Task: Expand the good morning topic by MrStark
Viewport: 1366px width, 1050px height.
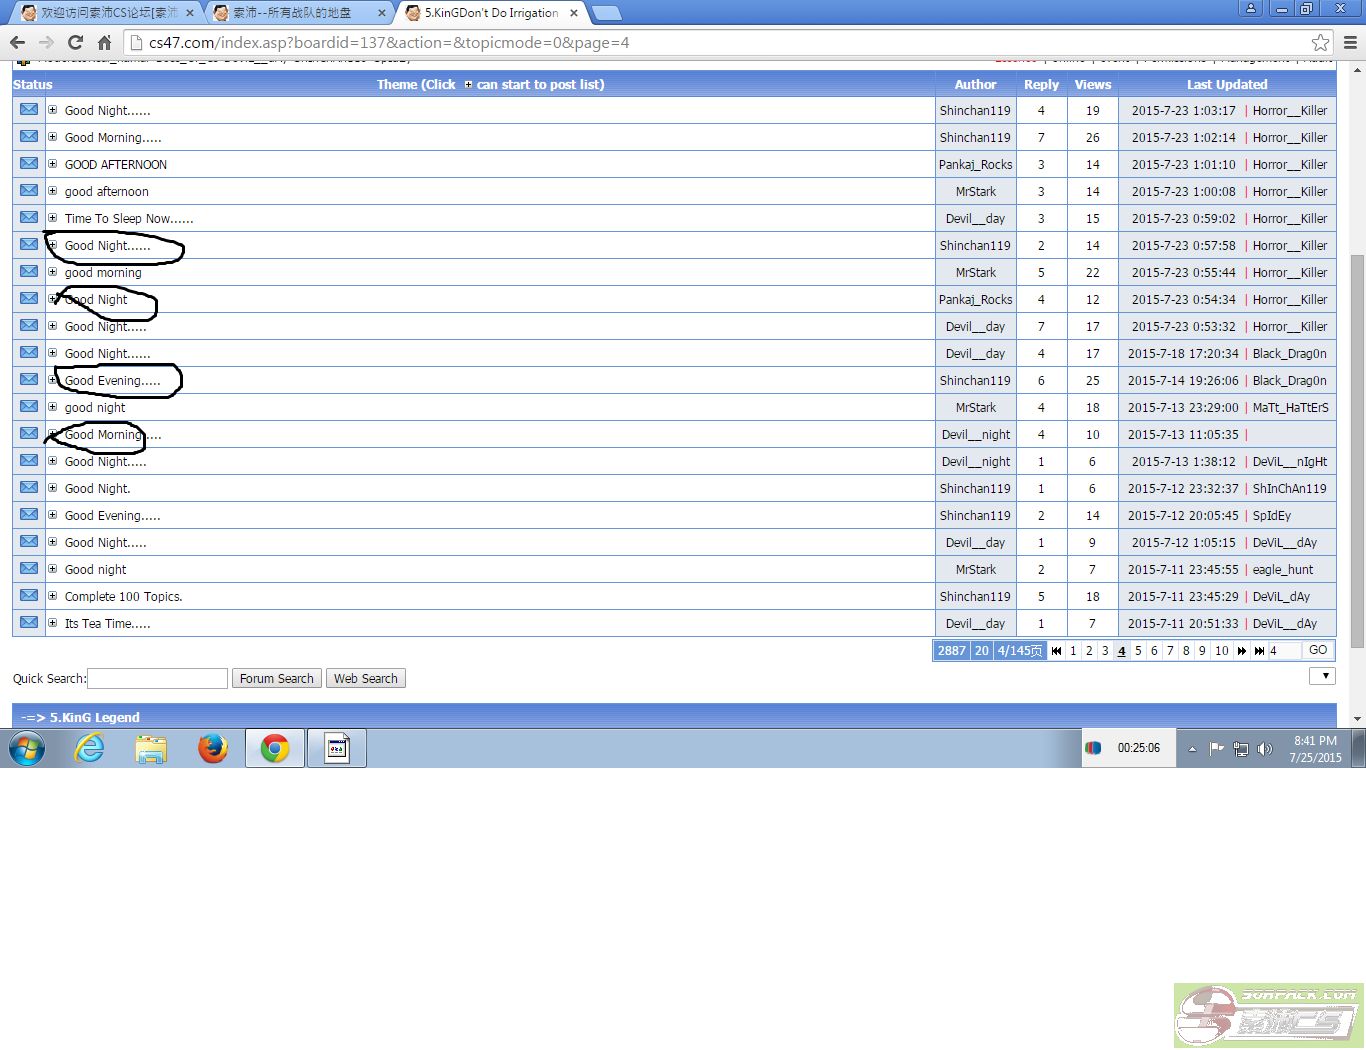Action: point(53,272)
